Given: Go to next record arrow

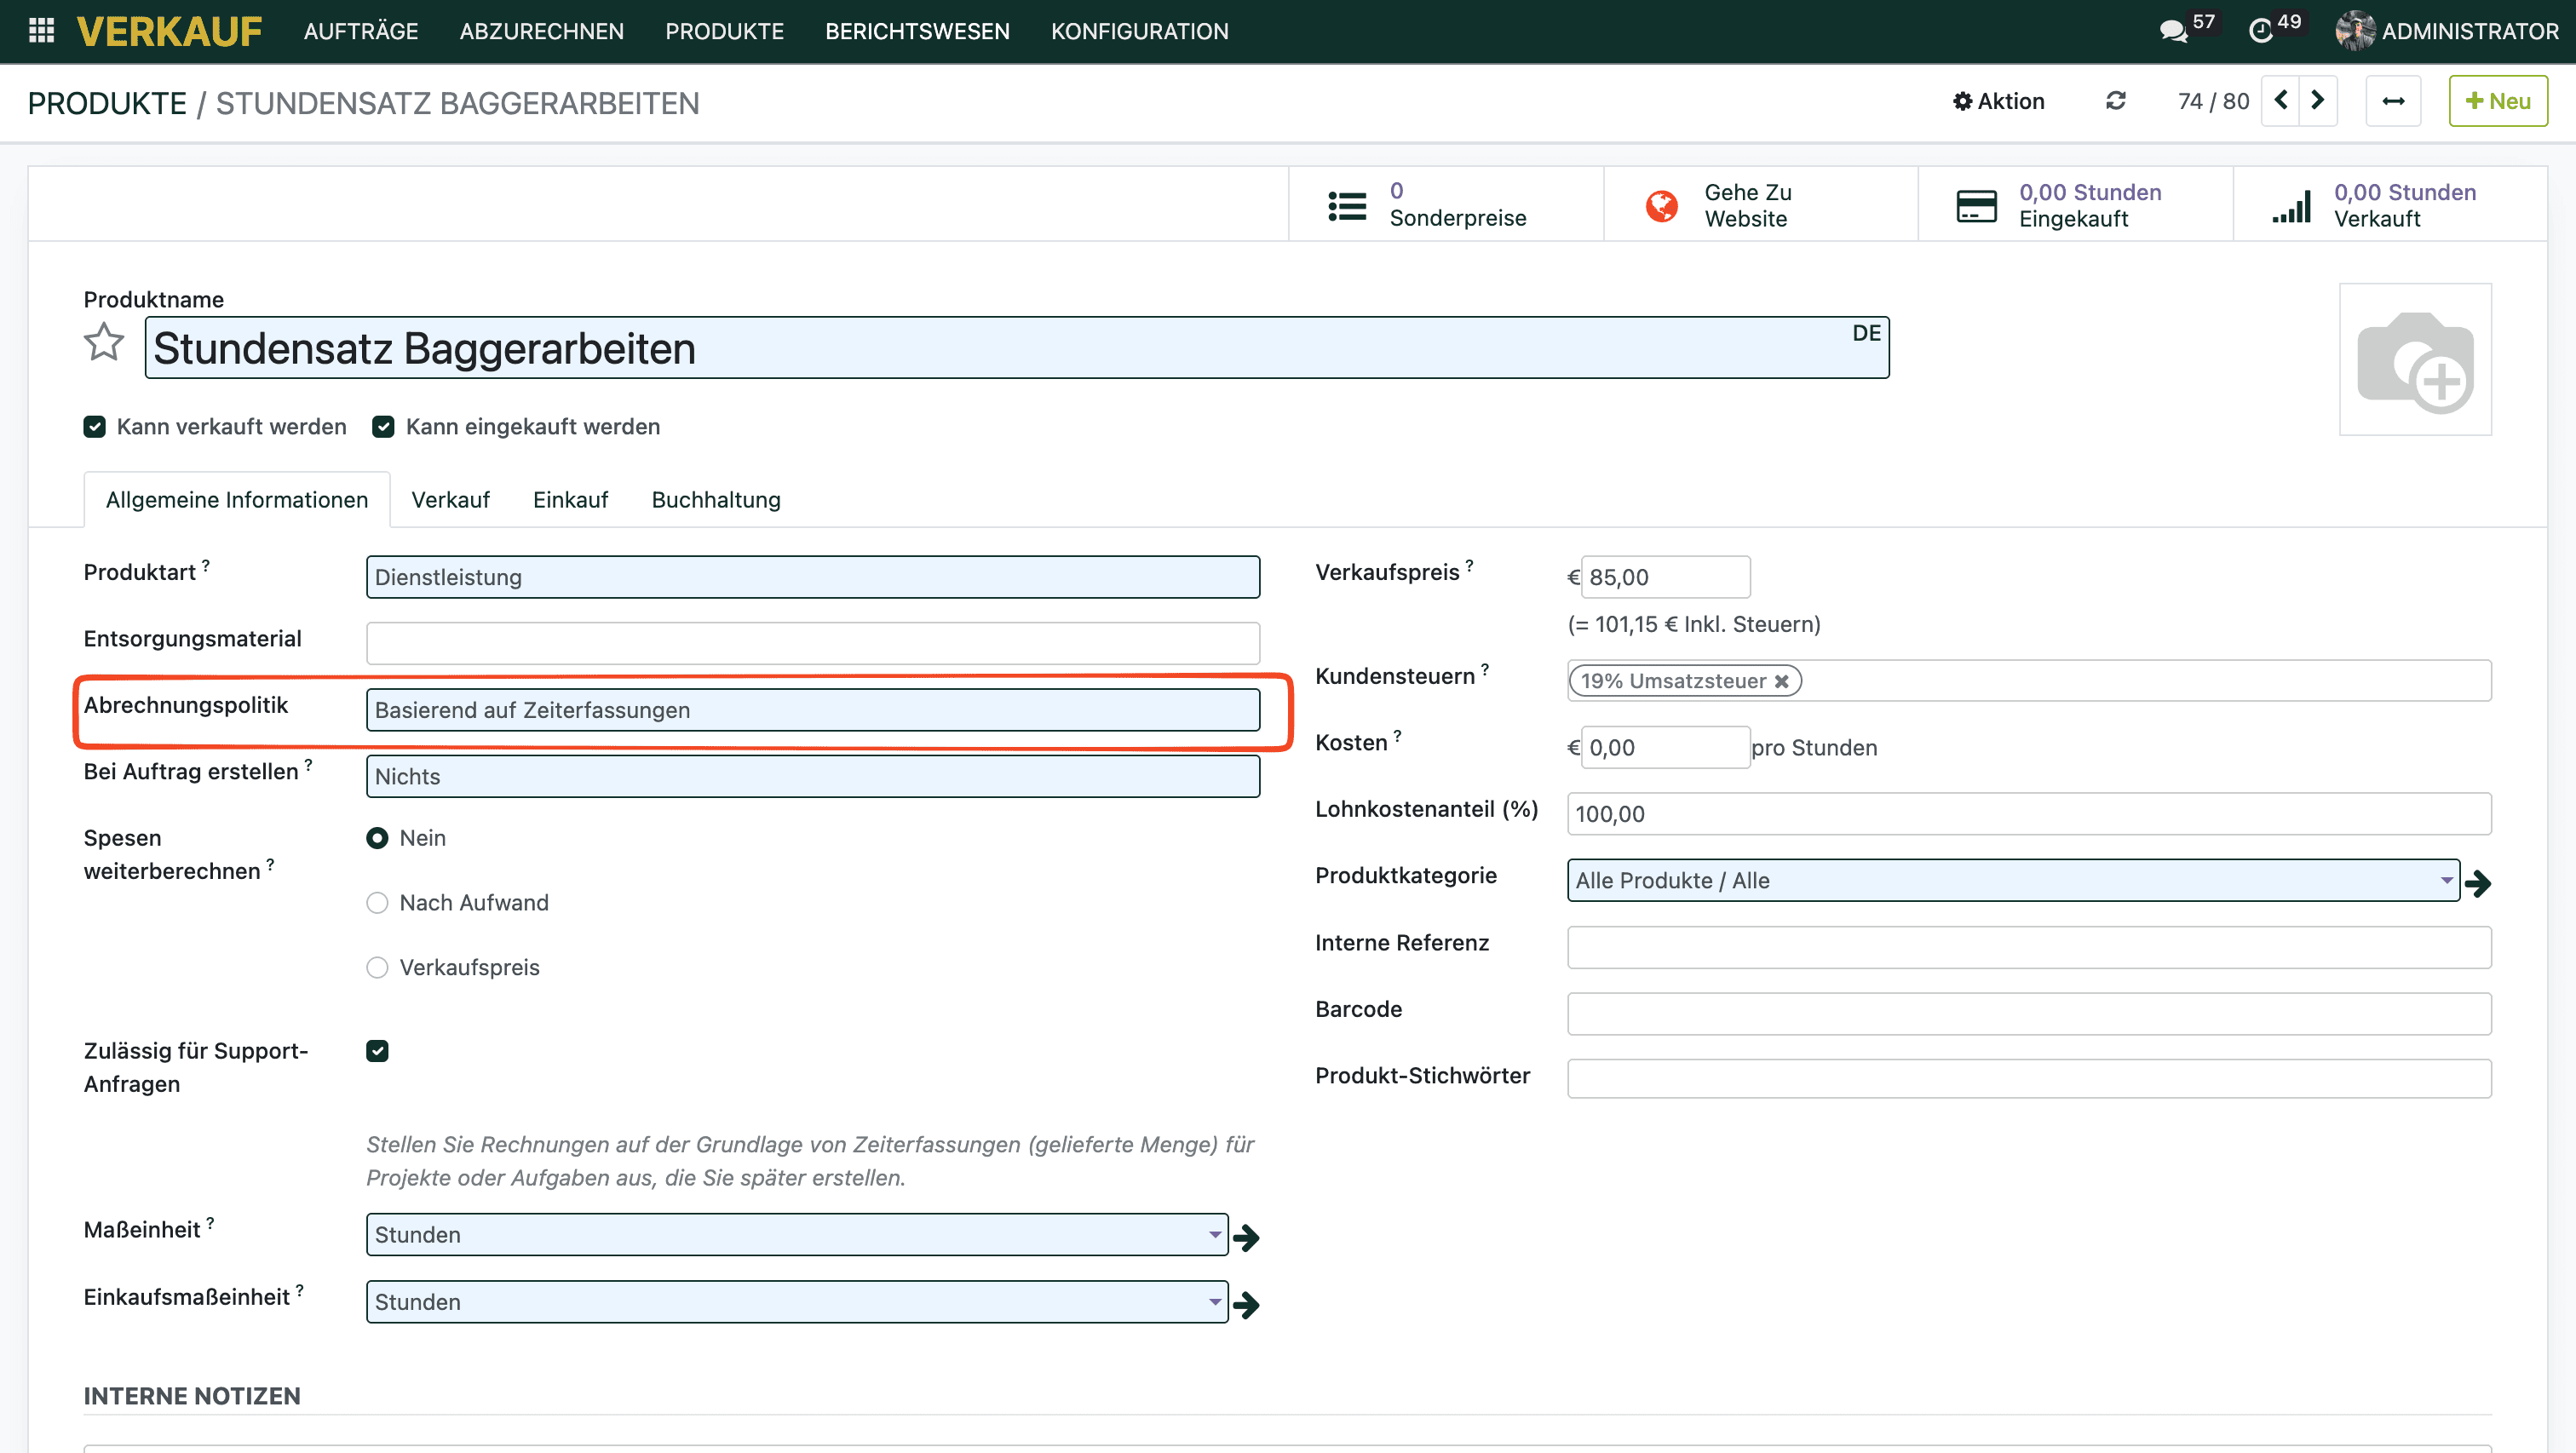Looking at the screenshot, I should (2318, 101).
